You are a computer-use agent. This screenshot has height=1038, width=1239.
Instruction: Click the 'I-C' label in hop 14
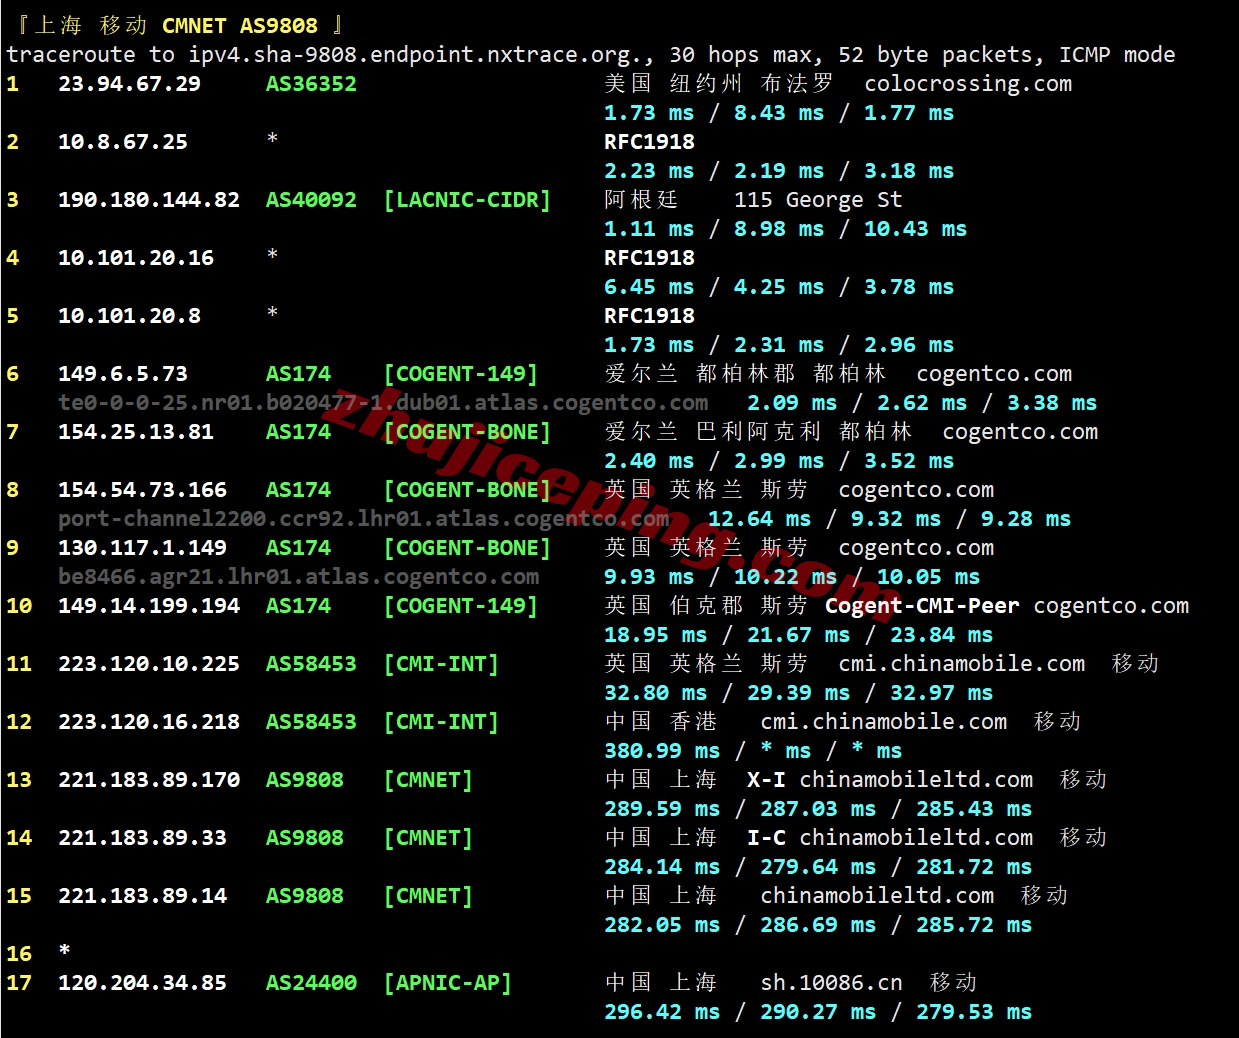766,838
